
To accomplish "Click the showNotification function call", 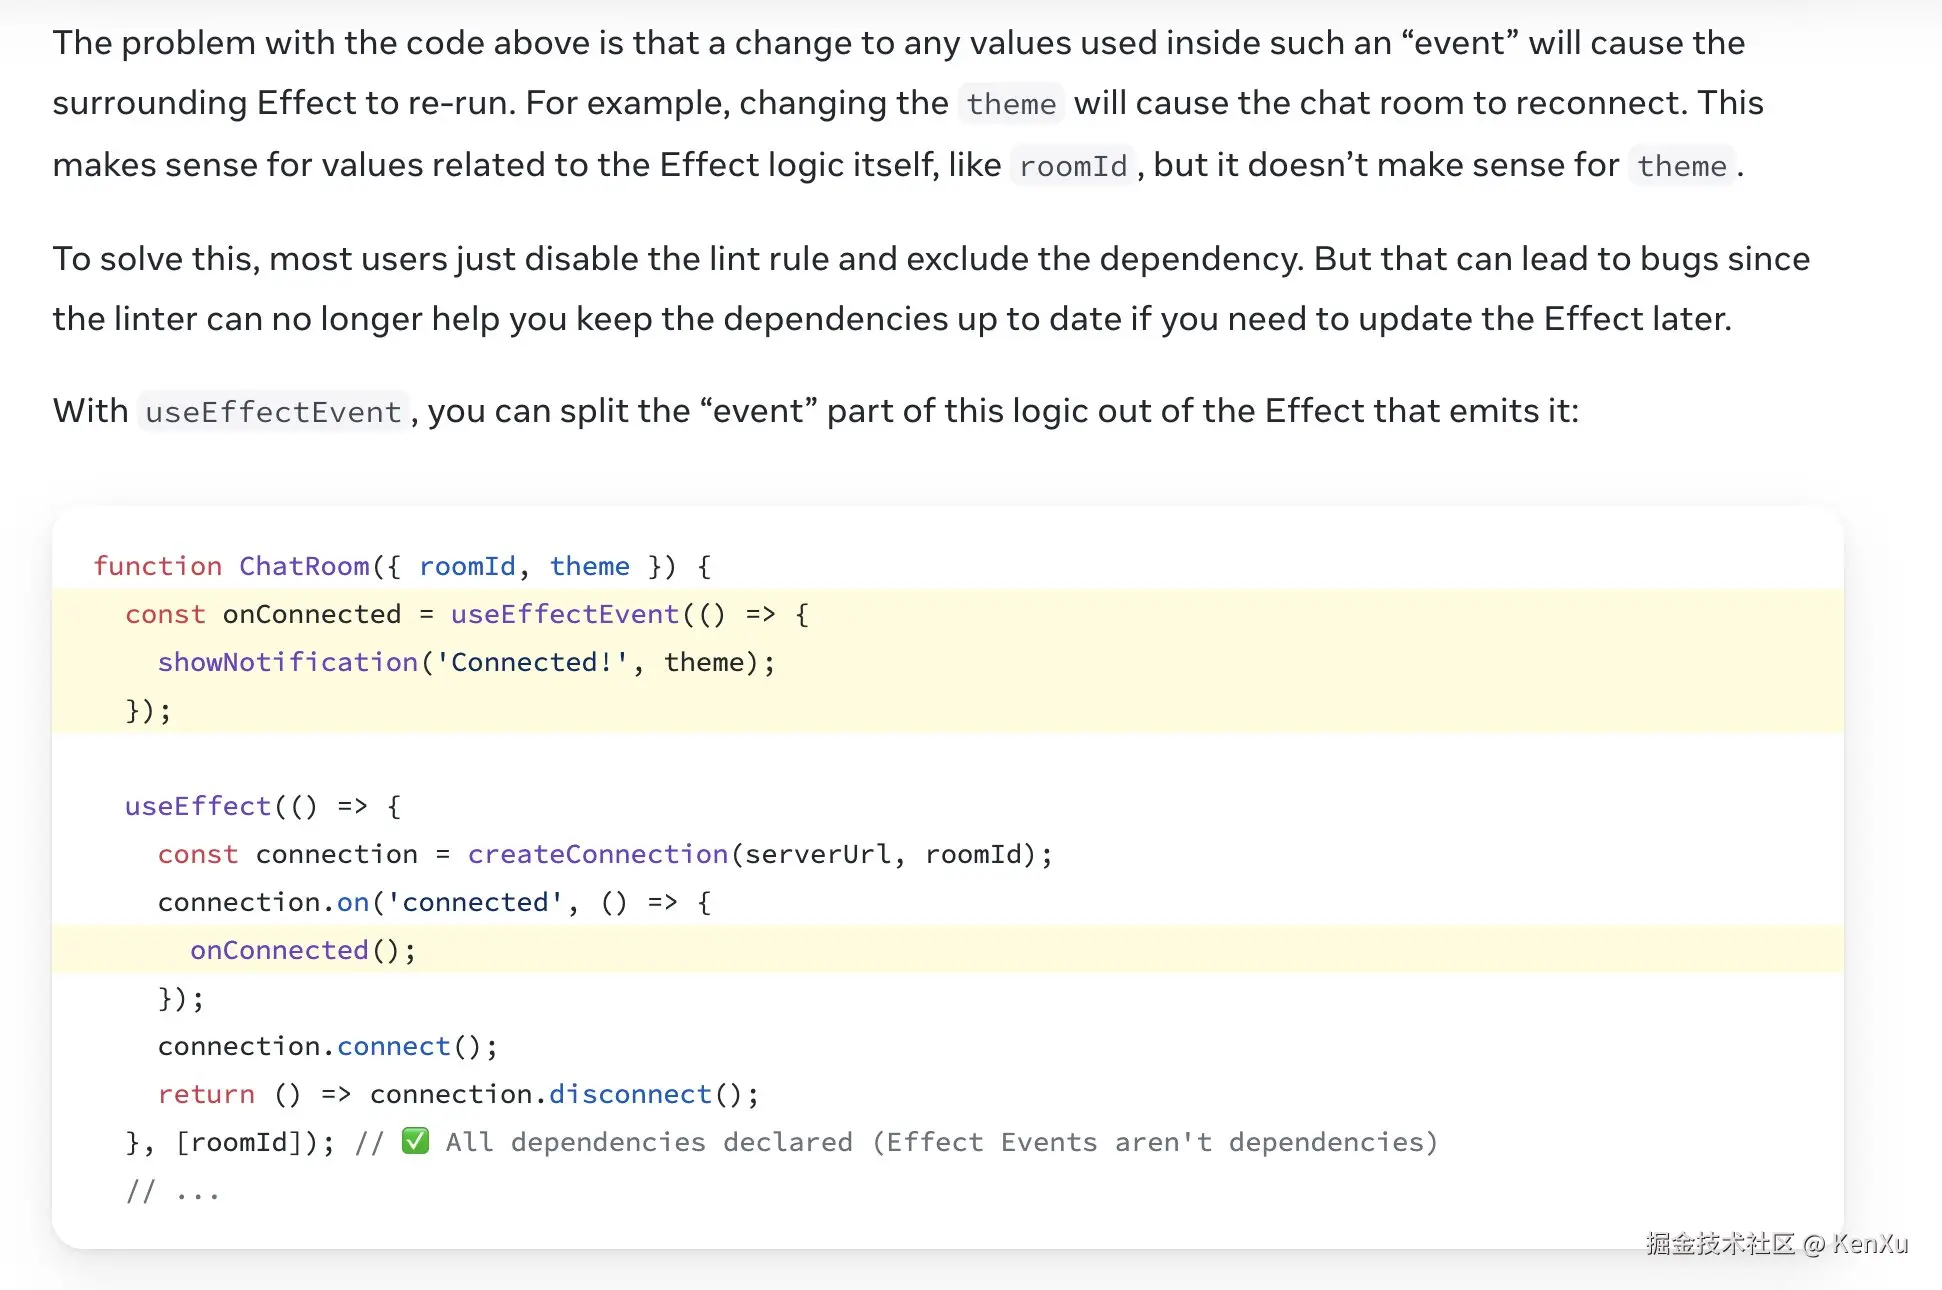I will click(x=287, y=662).
